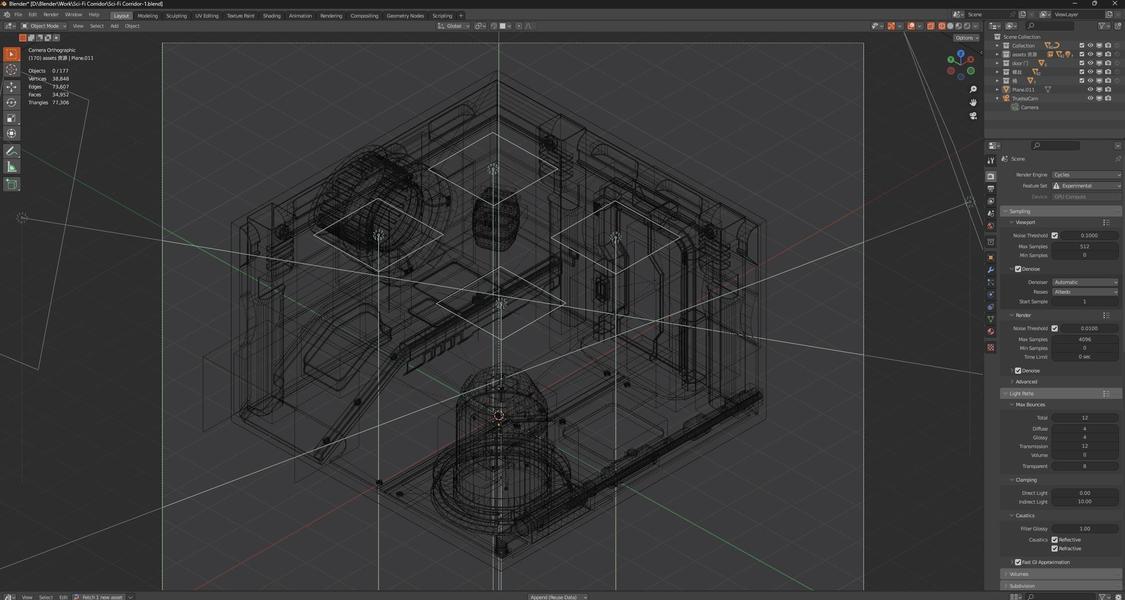Select the Annotate tool
The width and height of the screenshot is (1125, 600).
tap(12, 151)
